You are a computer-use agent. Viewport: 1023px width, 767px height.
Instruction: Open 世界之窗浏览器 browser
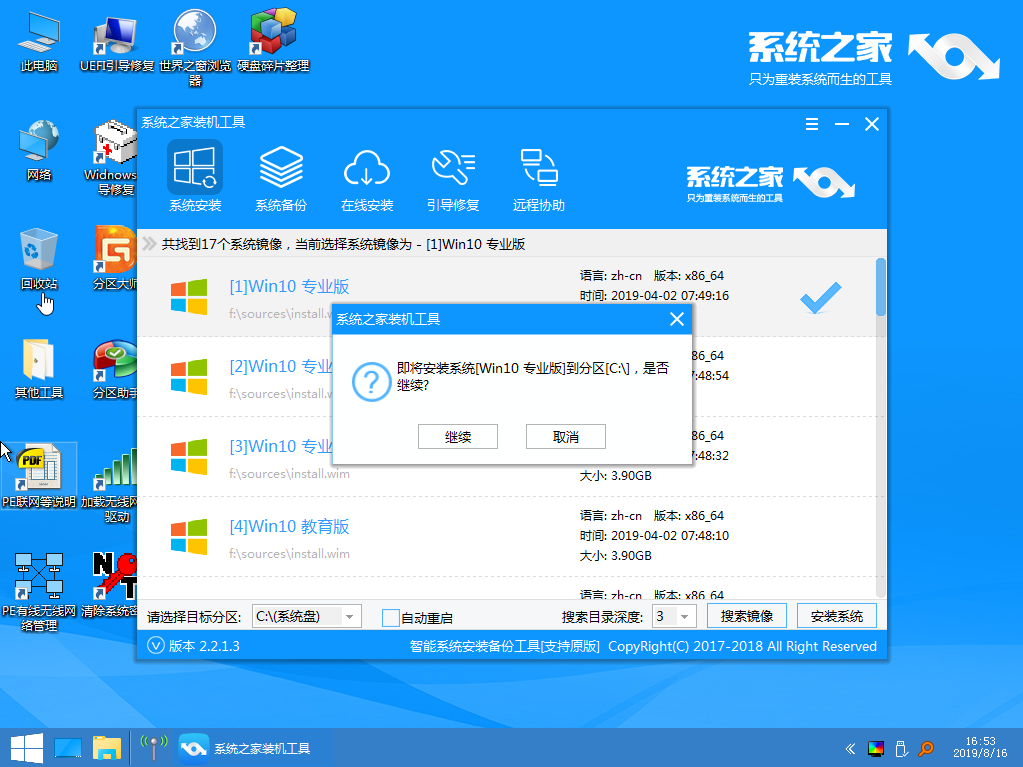coord(193,40)
